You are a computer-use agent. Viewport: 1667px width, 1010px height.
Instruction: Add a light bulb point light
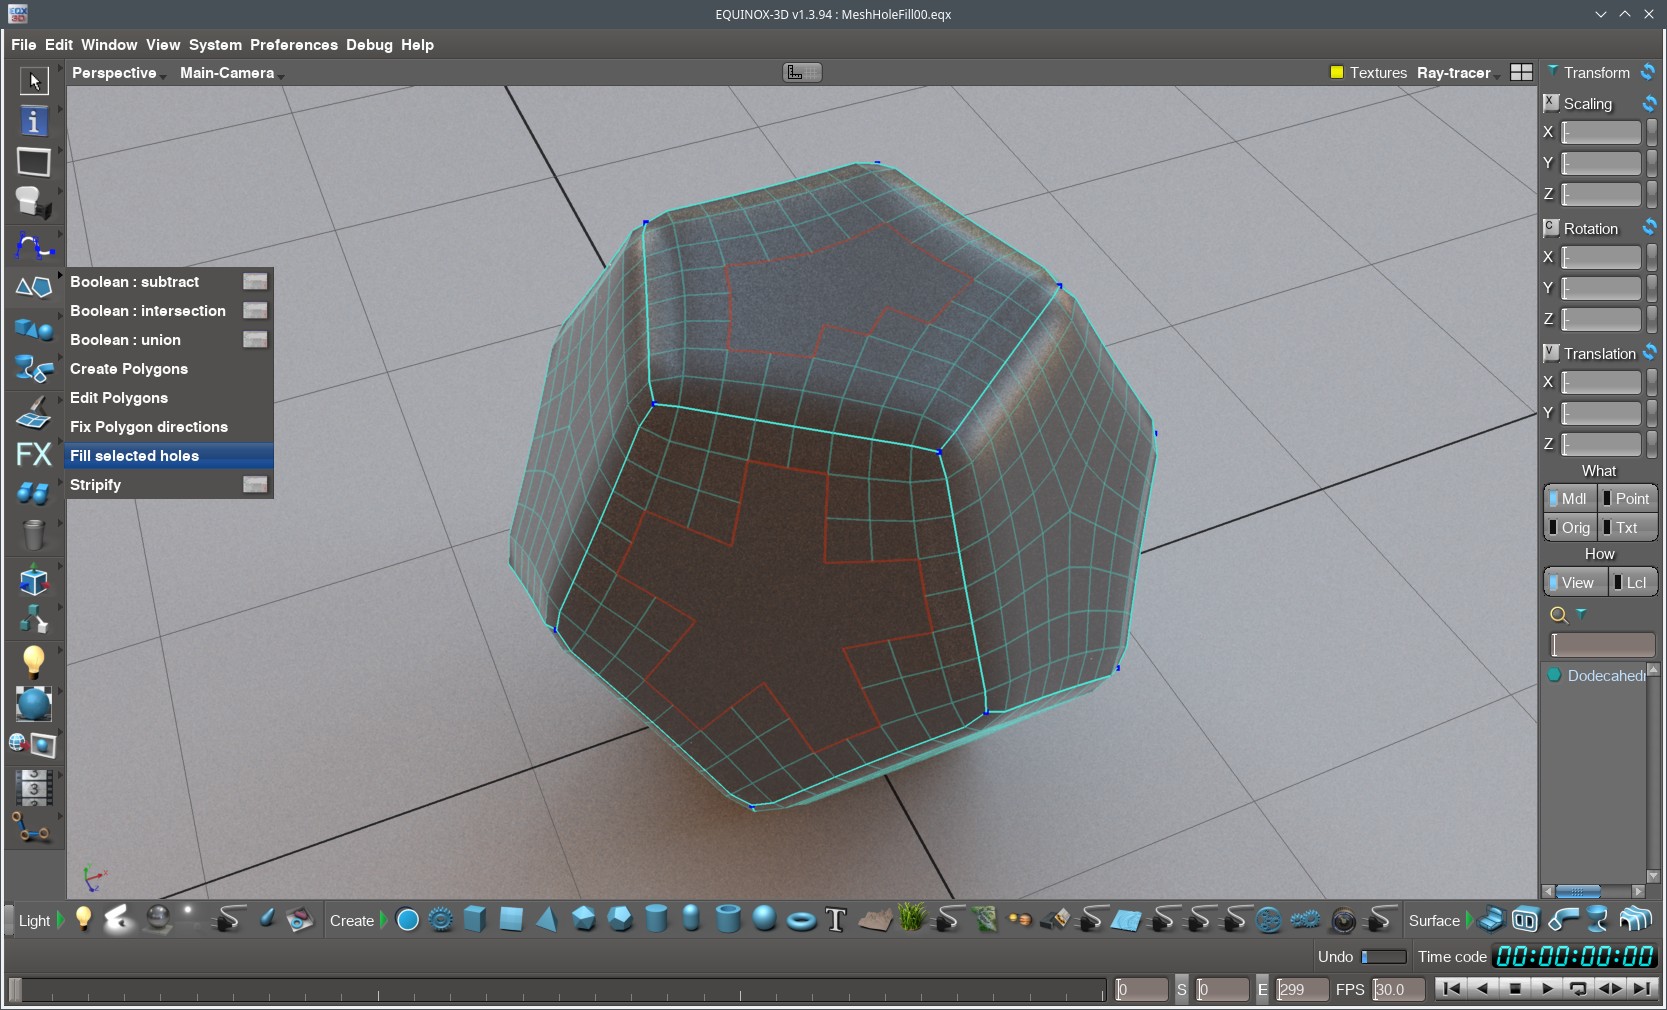click(84, 919)
